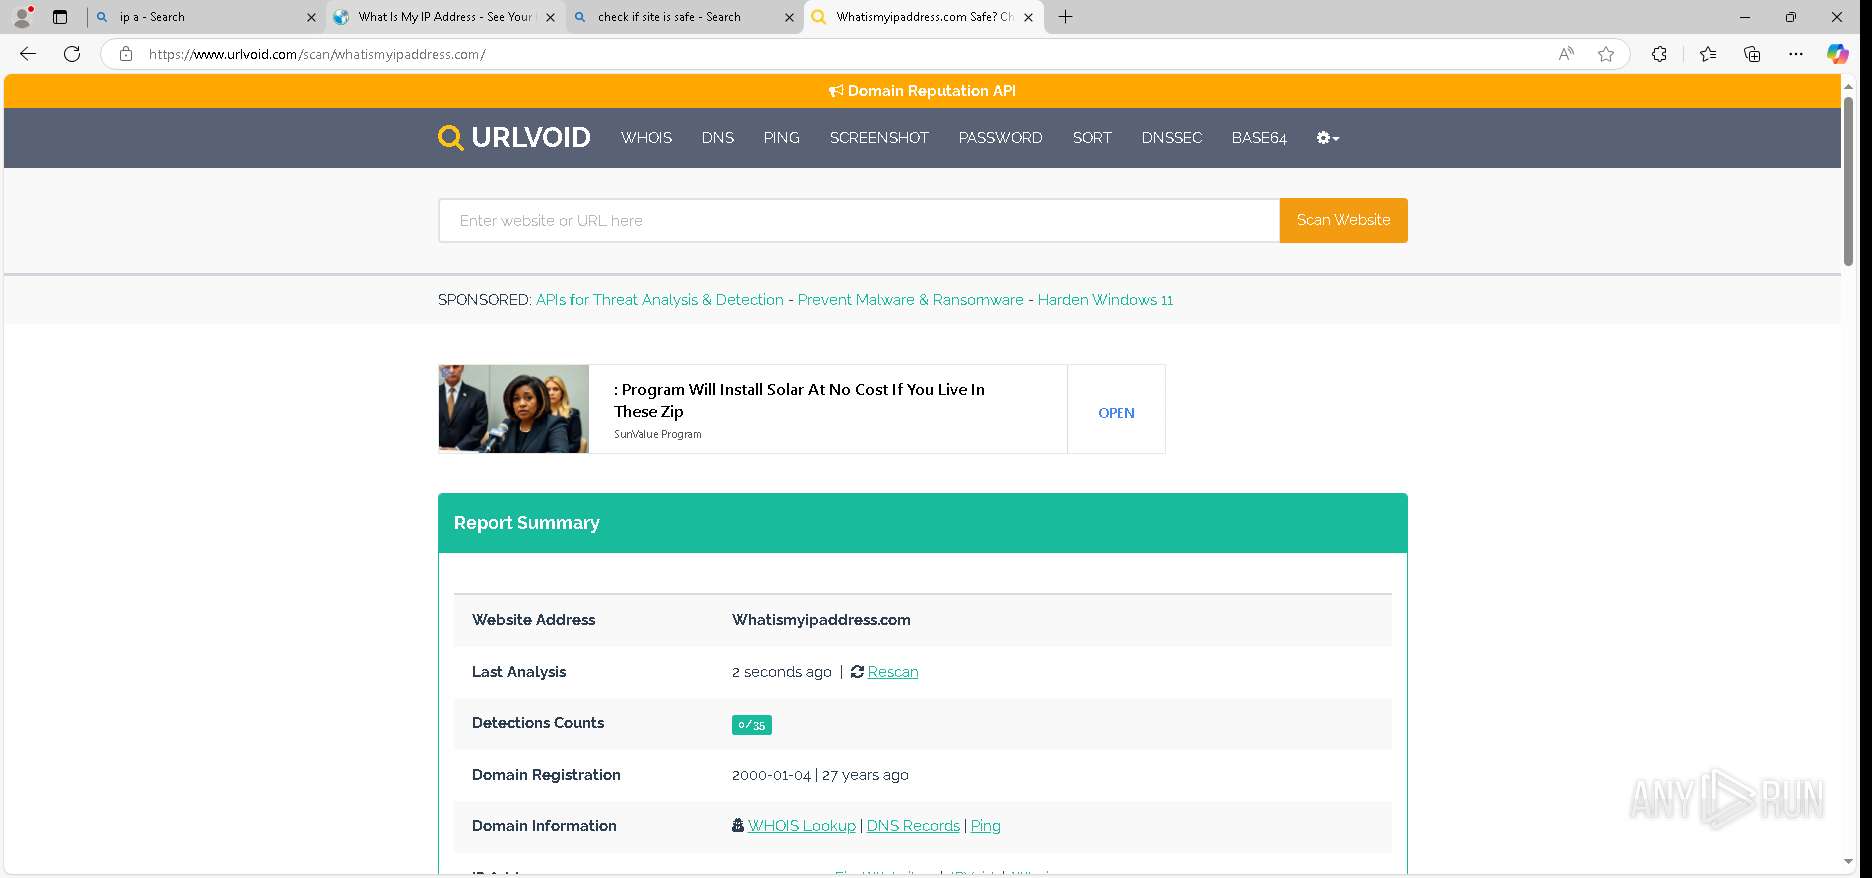Click Domain Reputation API banner
The image size is (1872, 878).
922,91
